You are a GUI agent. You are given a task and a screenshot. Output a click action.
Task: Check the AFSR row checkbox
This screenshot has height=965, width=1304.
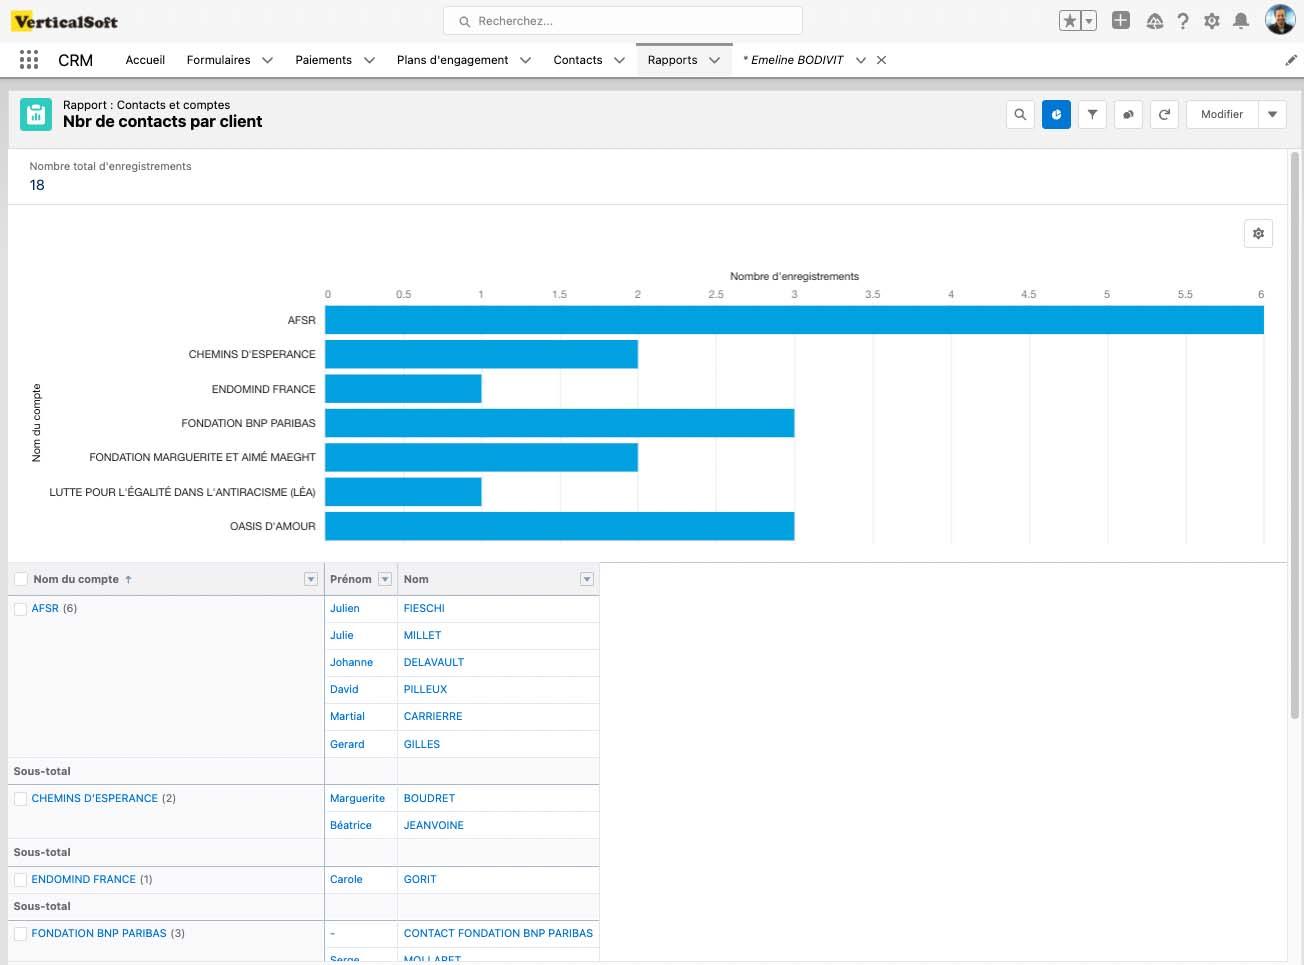pyautogui.click(x=20, y=609)
